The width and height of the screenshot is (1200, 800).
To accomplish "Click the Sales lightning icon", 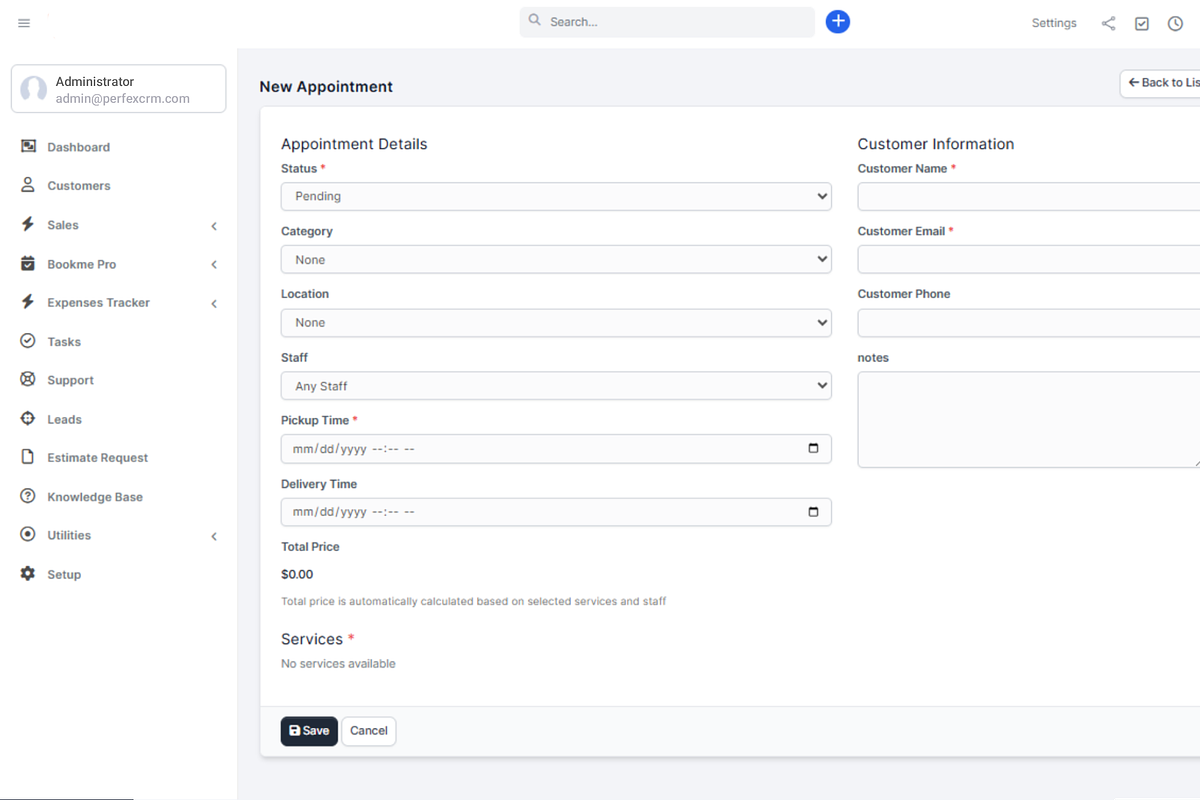I will pyautogui.click(x=28, y=224).
